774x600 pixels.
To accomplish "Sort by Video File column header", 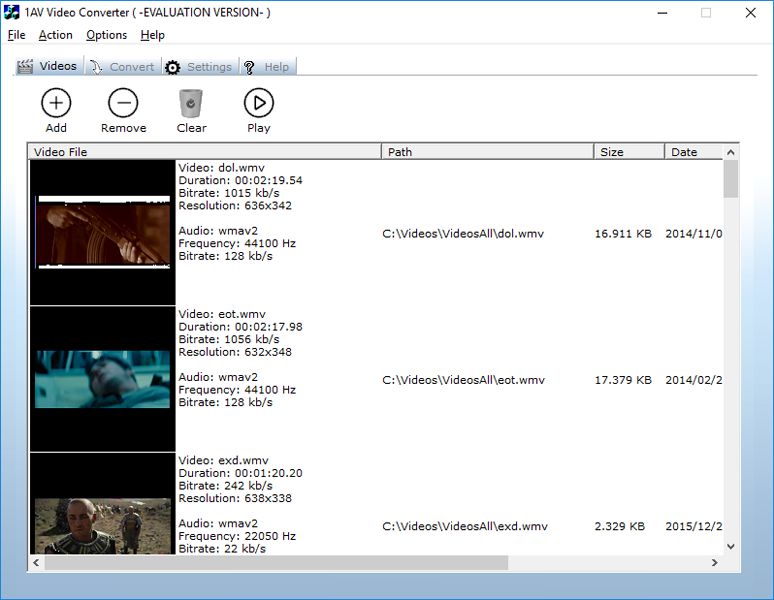I will [x=205, y=151].
